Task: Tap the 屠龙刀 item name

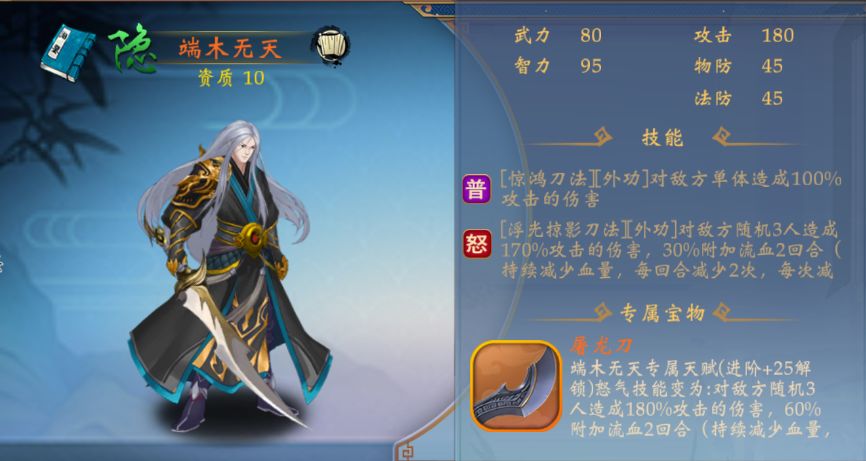Action: point(601,346)
